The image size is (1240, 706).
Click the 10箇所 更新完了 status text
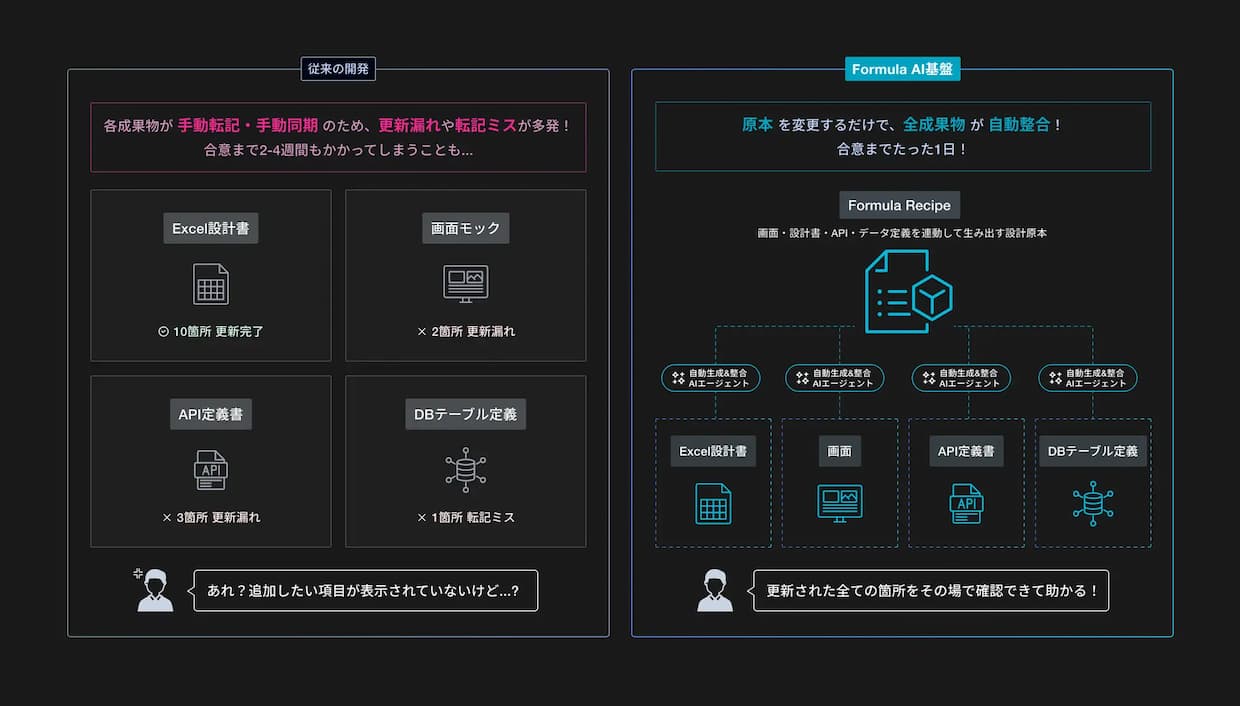click(x=211, y=331)
